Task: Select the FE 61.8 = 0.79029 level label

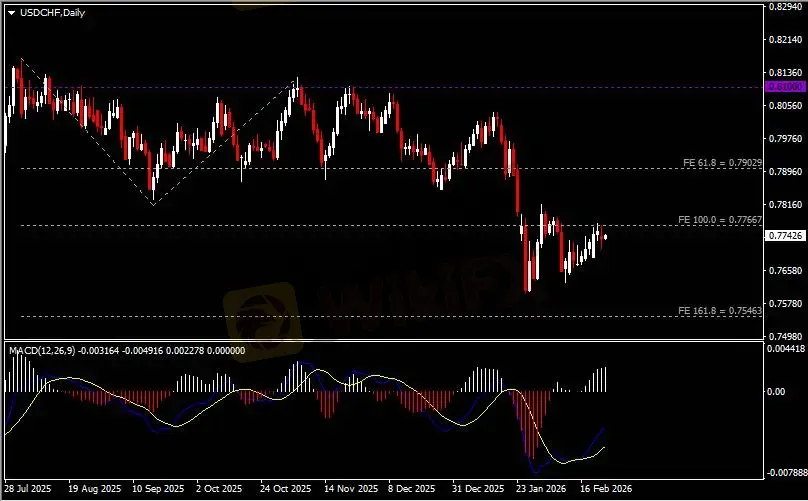Action: click(x=722, y=162)
